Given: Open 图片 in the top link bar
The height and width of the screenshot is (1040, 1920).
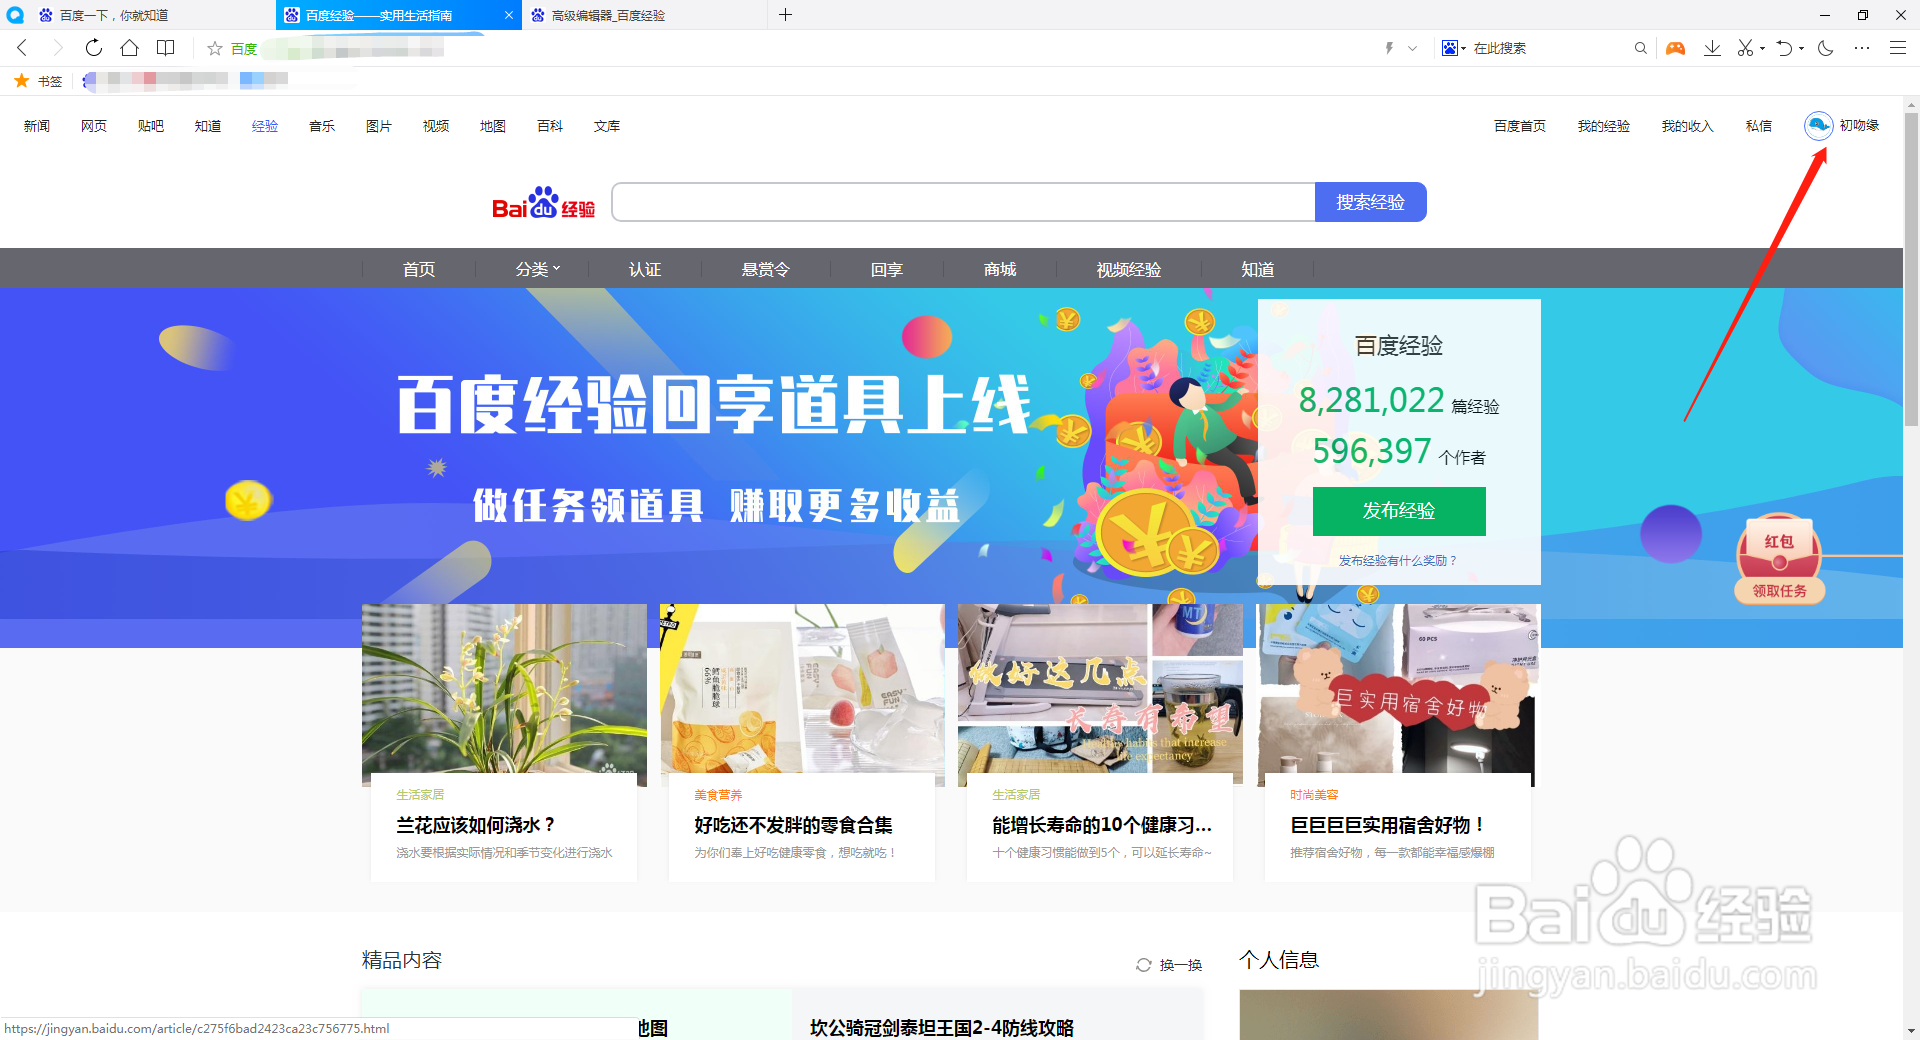Looking at the screenshot, I should pyautogui.click(x=379, y=126).
